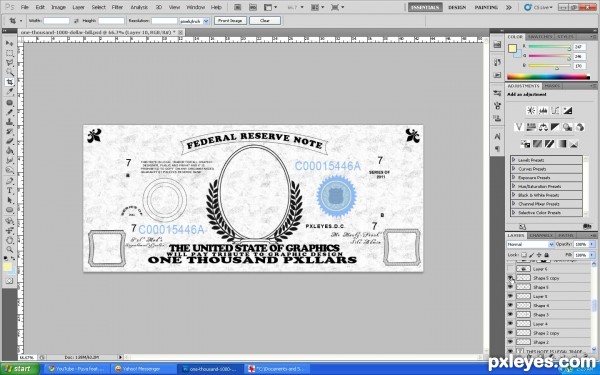Select the Paint Bucket tool
Viewport: 600px width, 375px height.
(10, 151)
